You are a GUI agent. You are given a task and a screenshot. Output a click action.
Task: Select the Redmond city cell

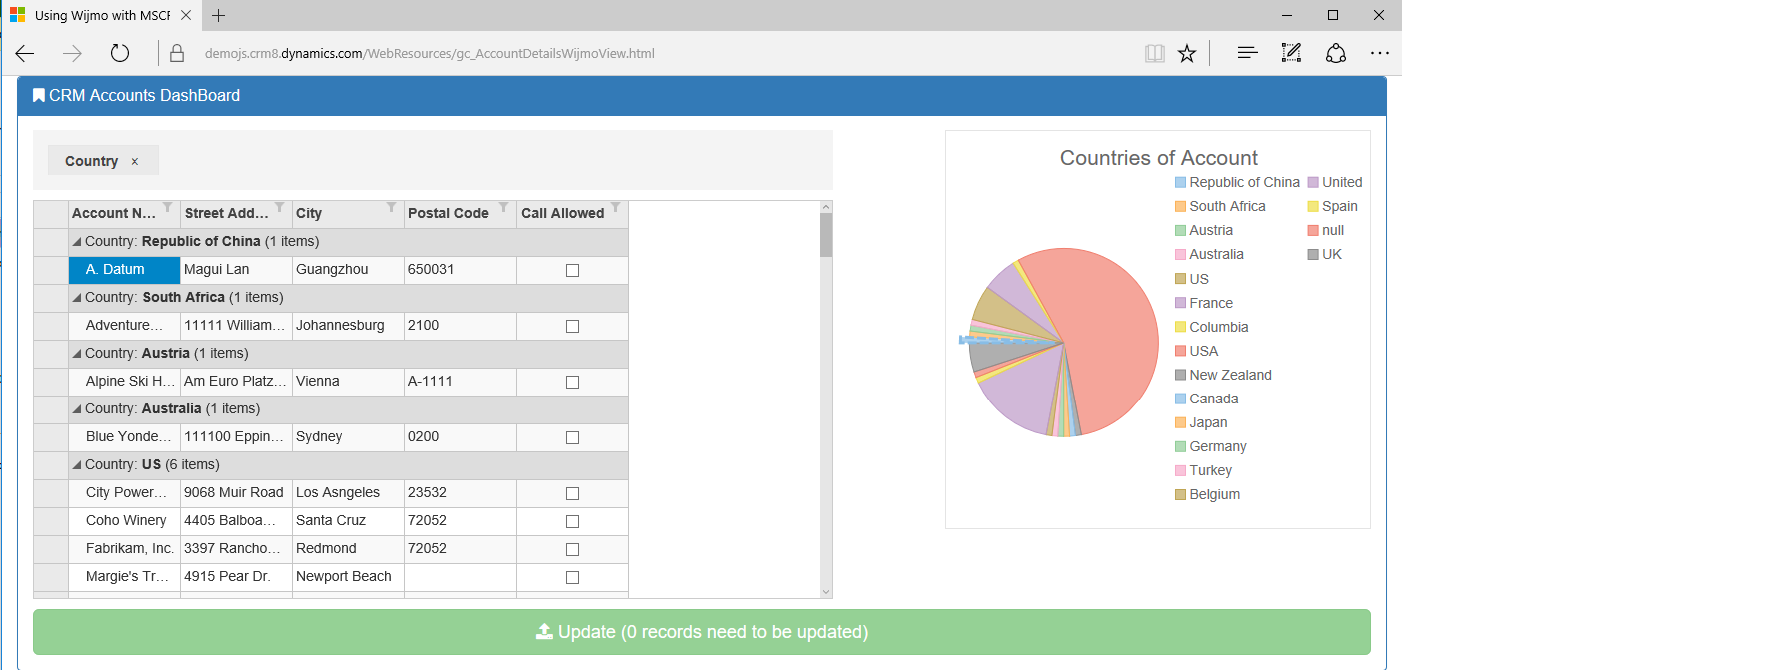[349, 549]
